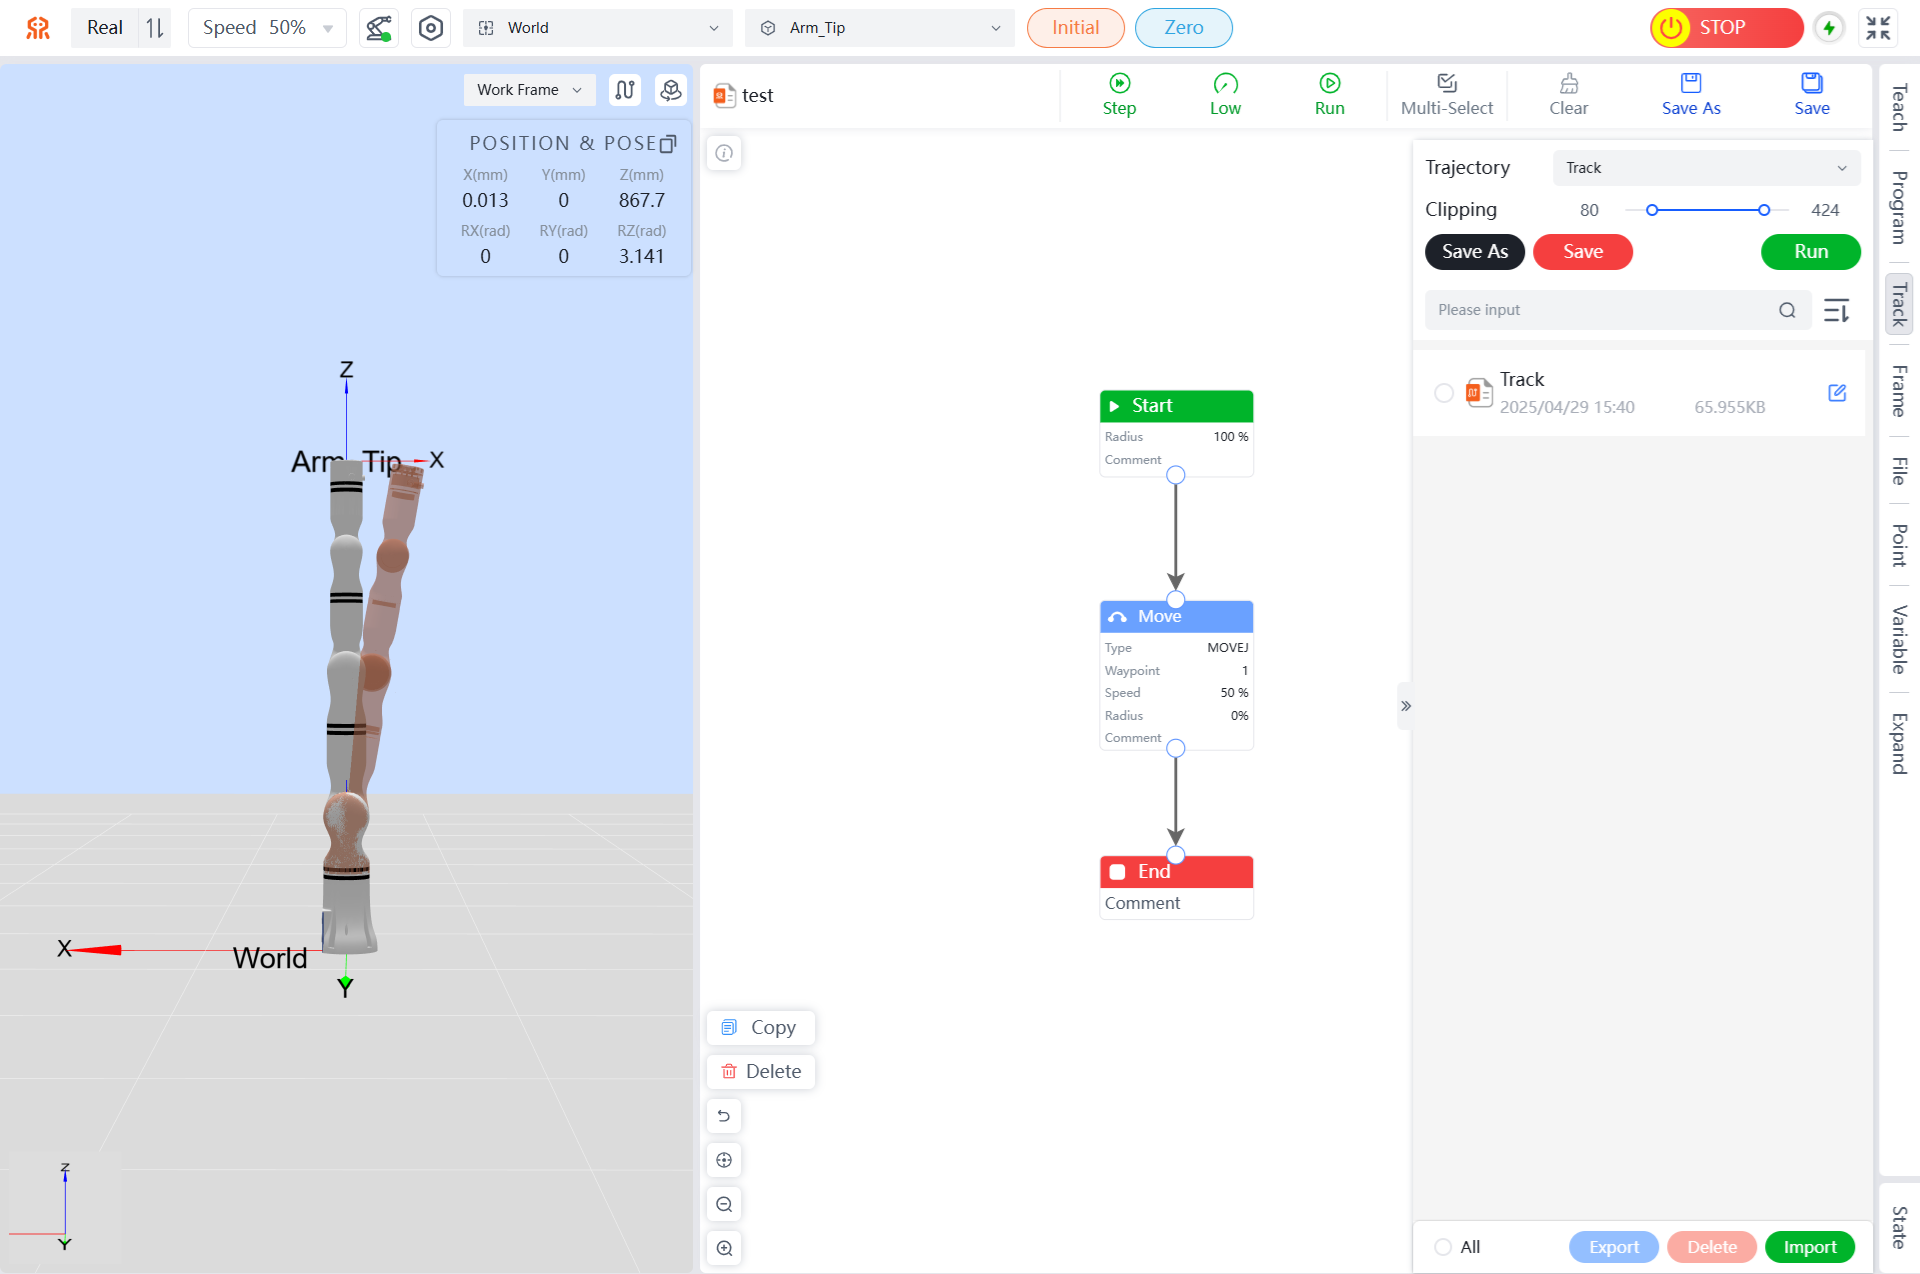Screen dimensions: 1920x1274
Task: Open the Arm_Tip tool dropdown
Action: pyautogui.click(x=880, y=28)
